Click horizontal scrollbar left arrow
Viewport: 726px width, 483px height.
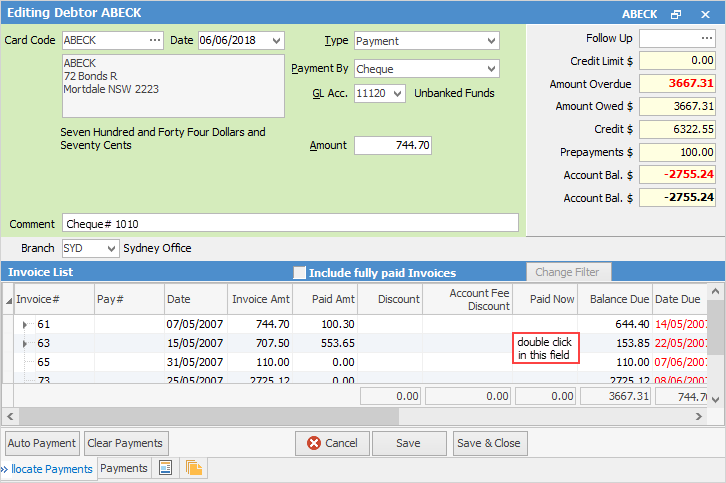(10, 416)
